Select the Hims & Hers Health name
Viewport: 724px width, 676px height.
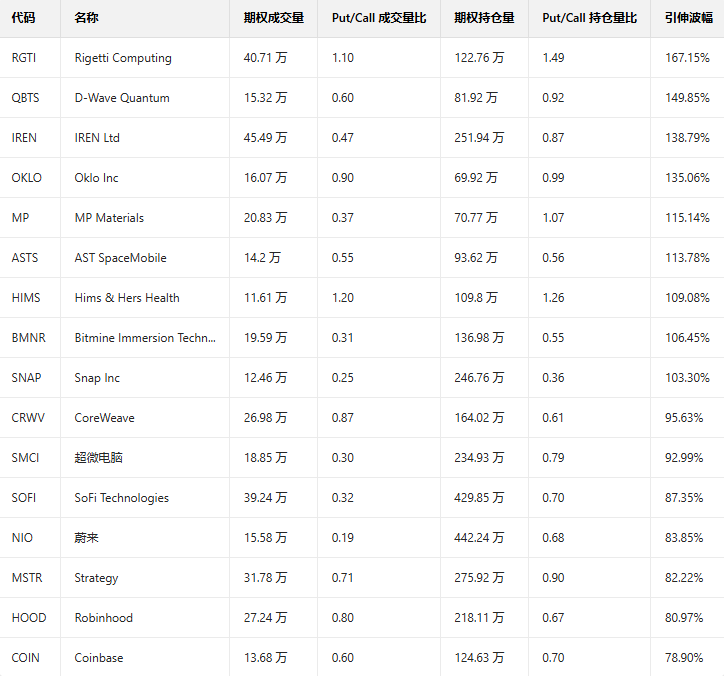point(127,298)
